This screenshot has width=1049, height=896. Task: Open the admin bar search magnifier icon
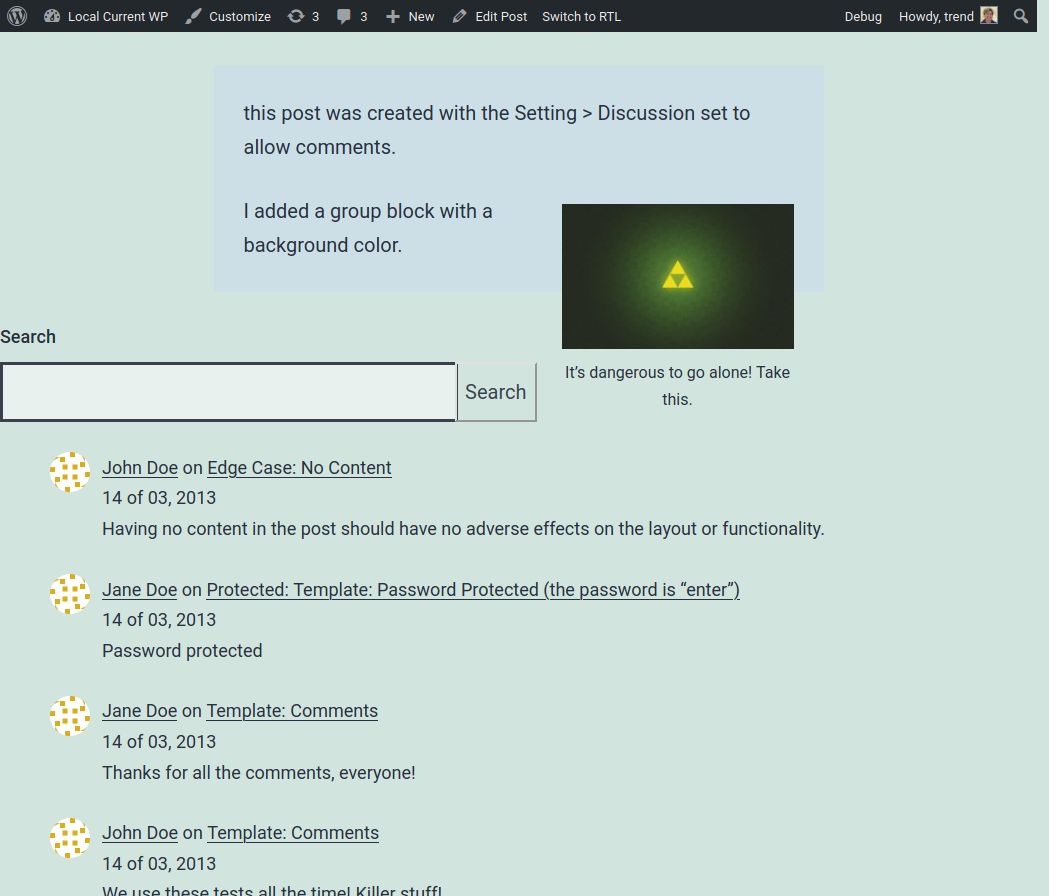(x=1020, y=16)
